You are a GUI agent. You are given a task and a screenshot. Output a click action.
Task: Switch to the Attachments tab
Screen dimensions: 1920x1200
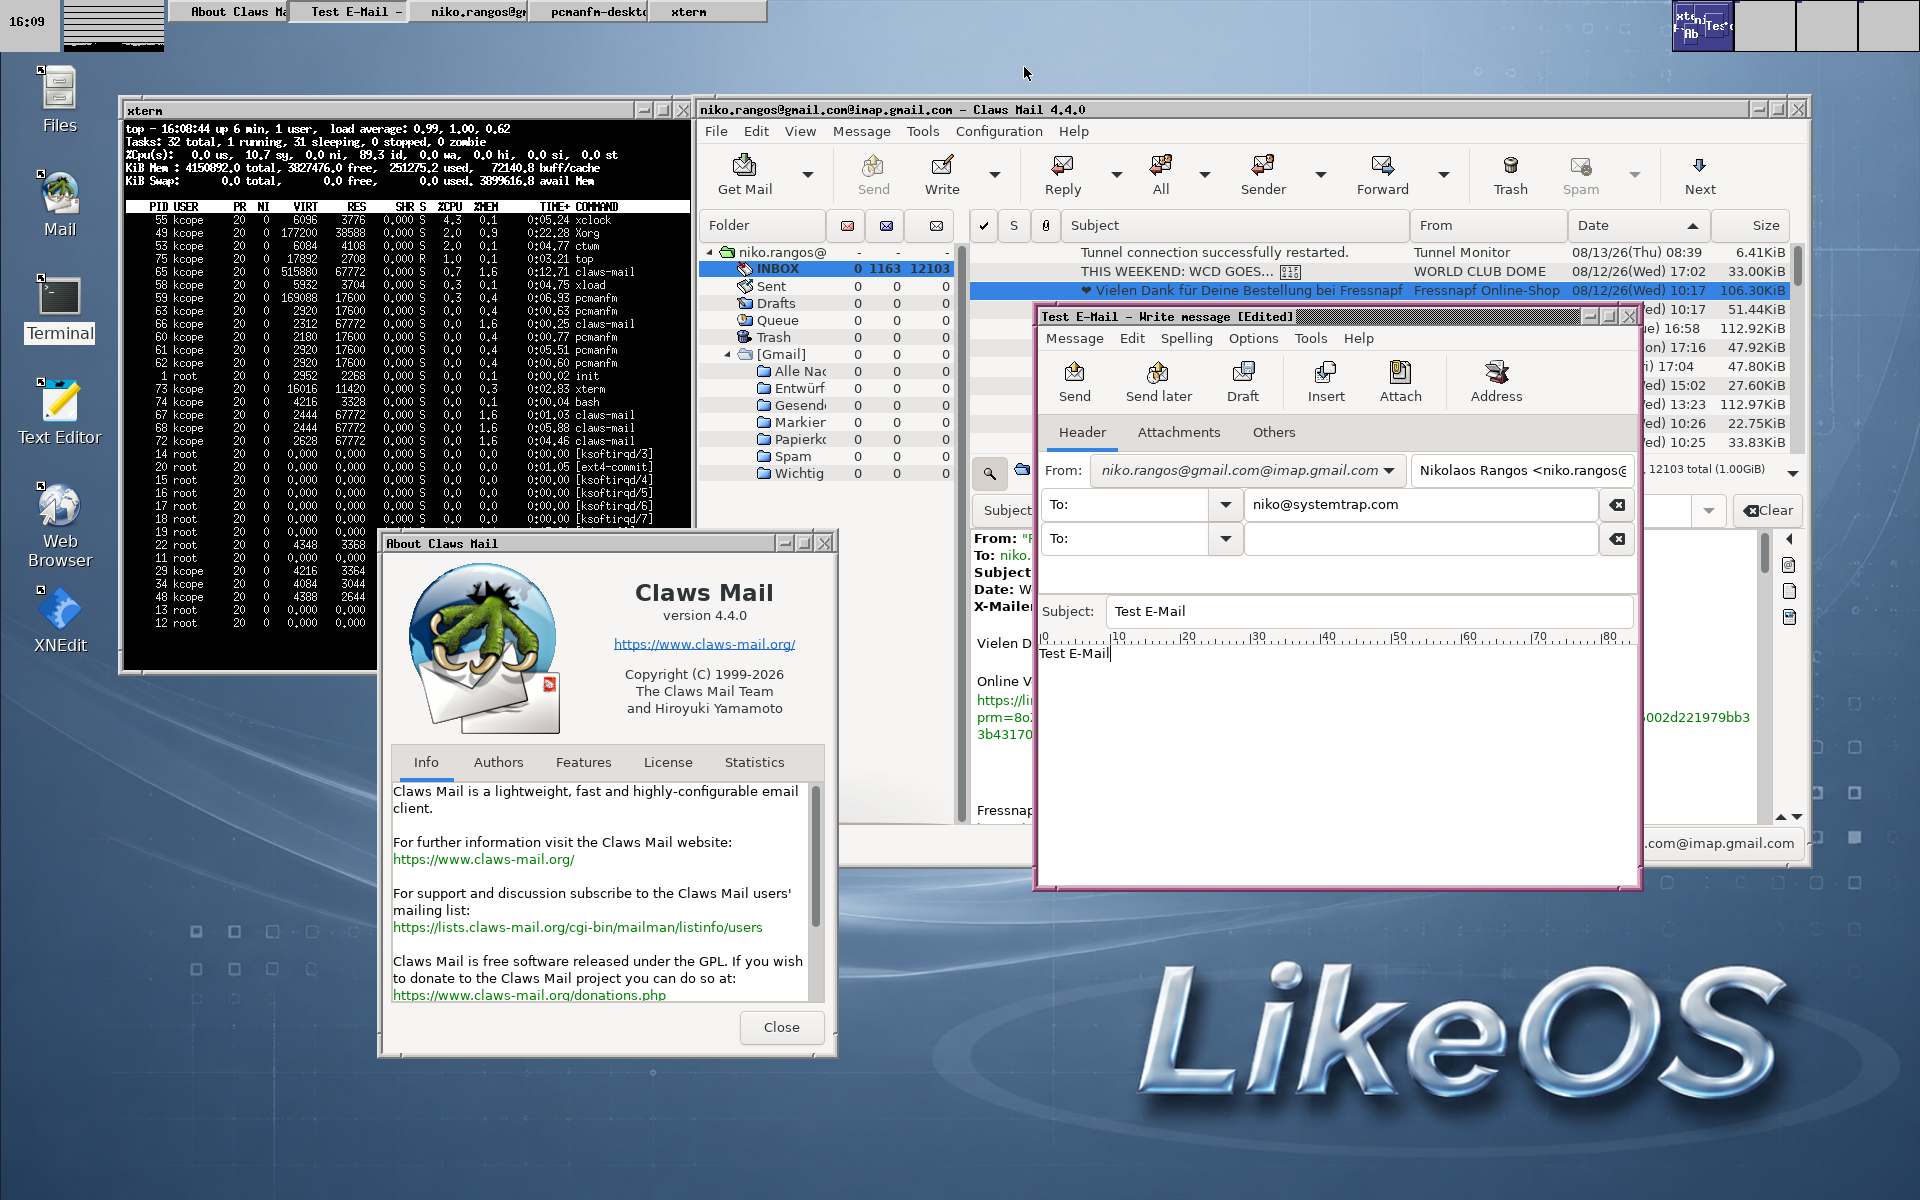pos(1179,433)
